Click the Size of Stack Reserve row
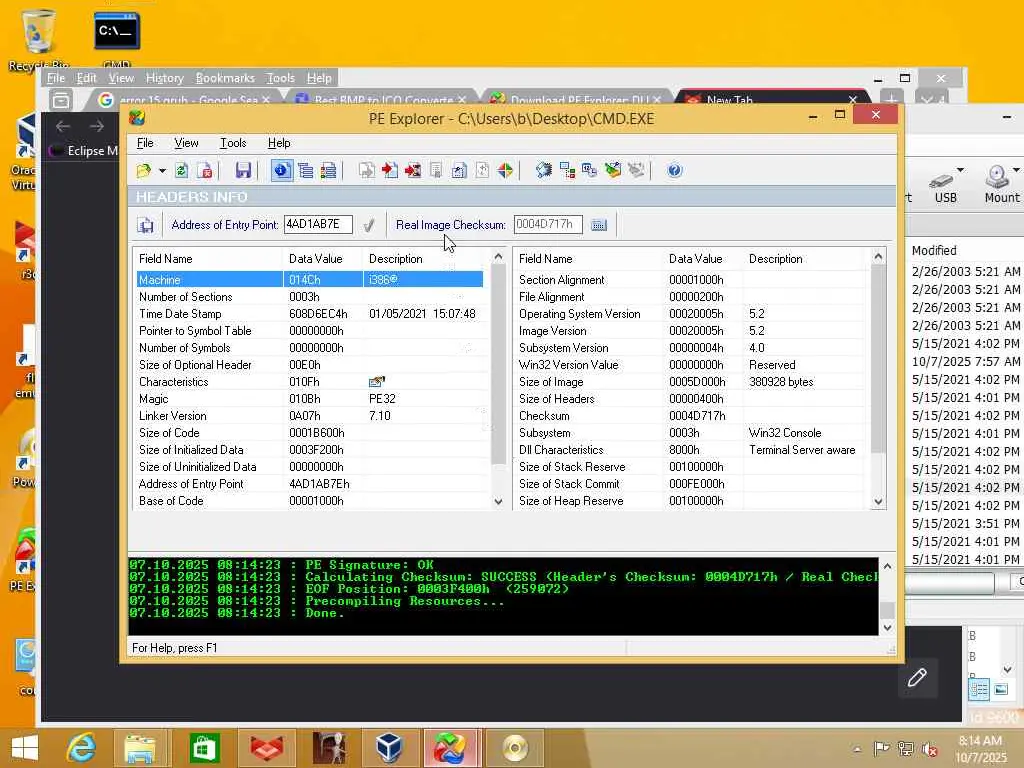1024x768 pixels. click(x=692, y=466)
